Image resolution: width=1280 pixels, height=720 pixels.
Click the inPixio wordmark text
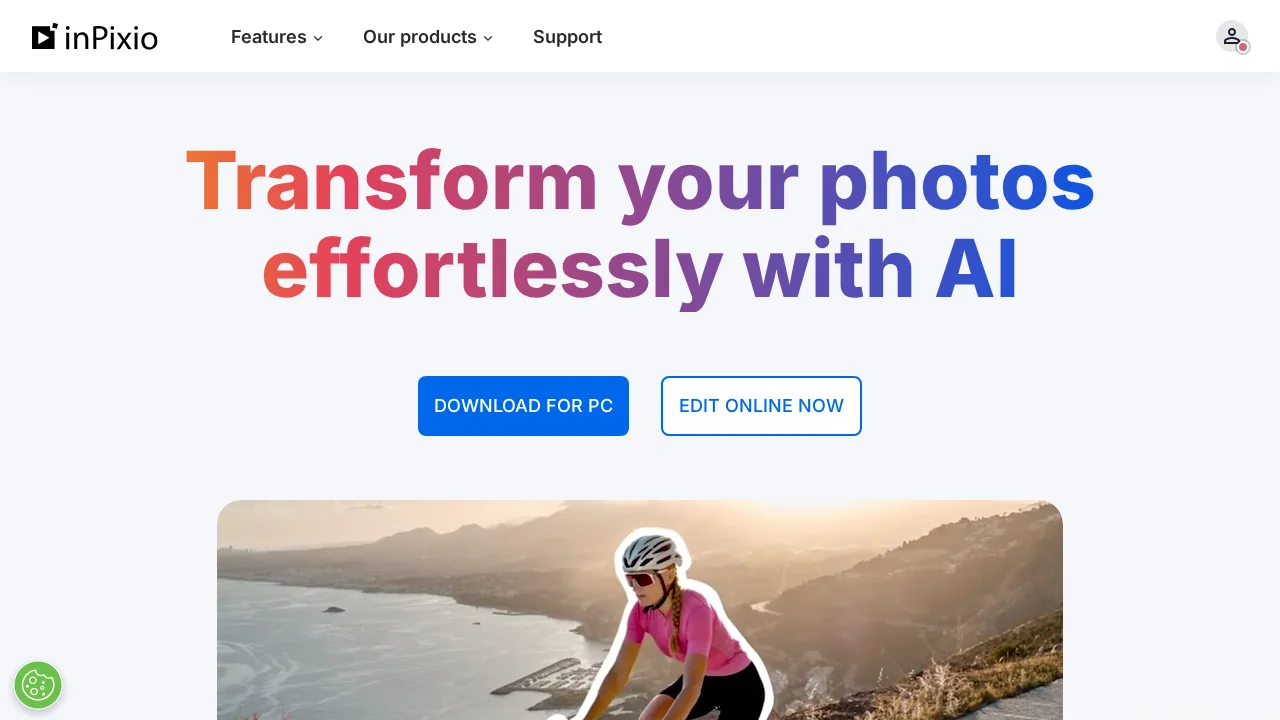click(x=111, y=38)
